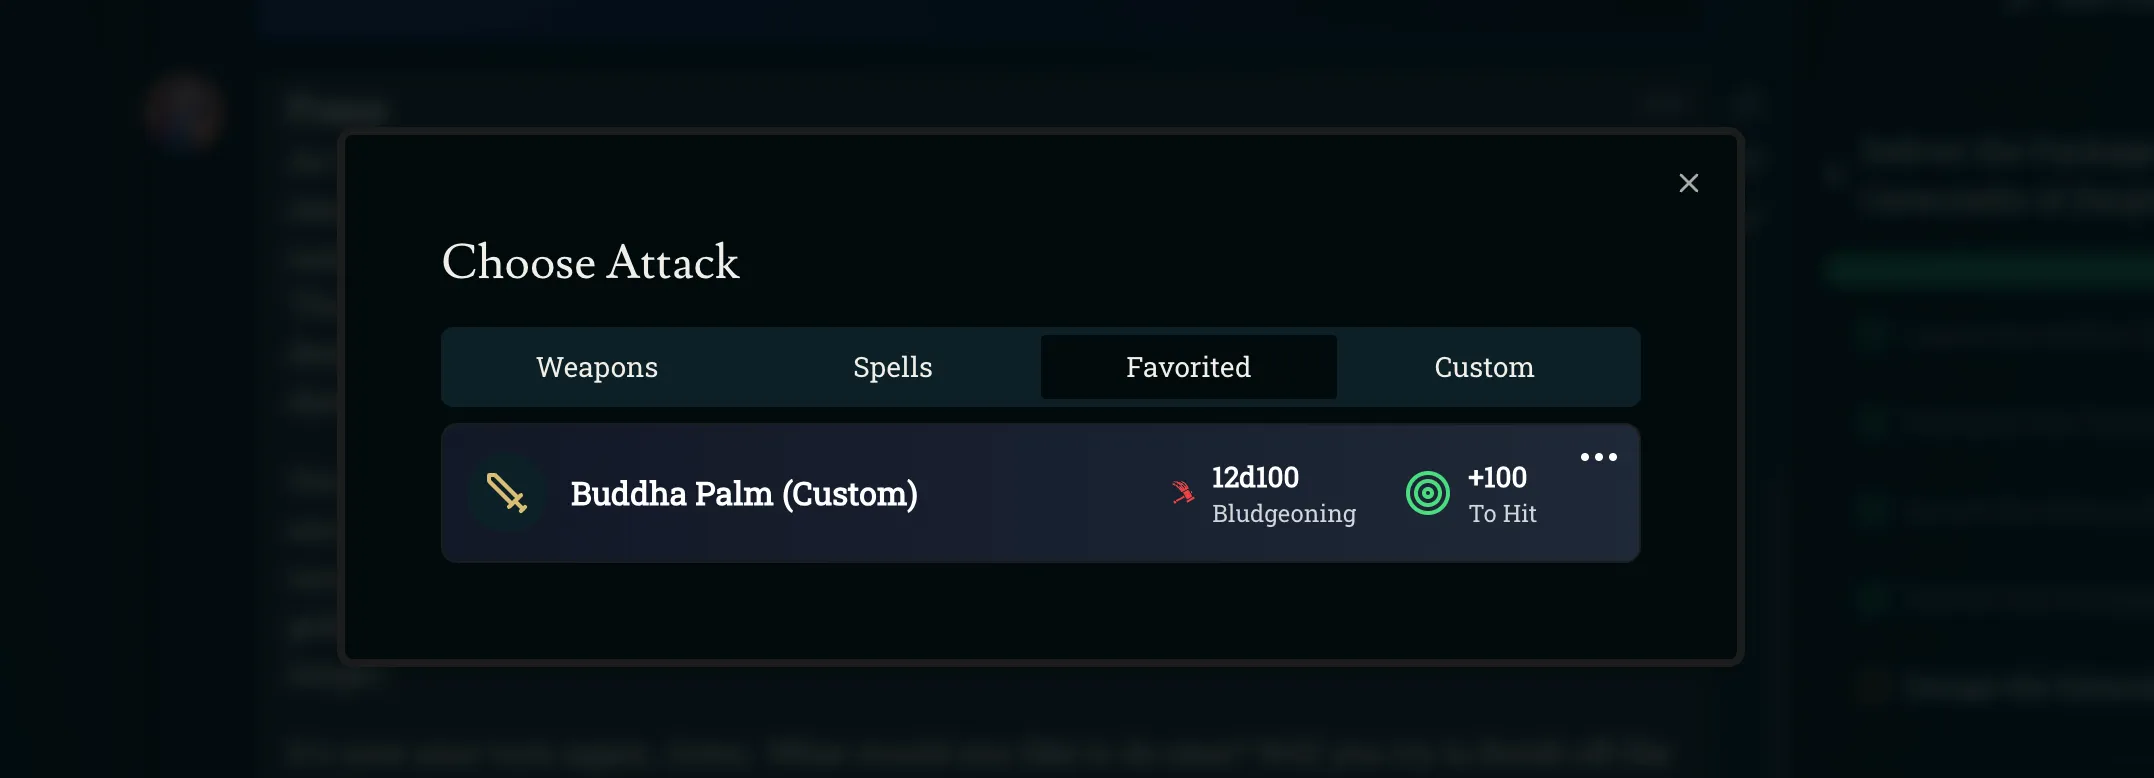
Task: Click the empty middle of the Buddha Palm row
Action: (x=1040, y=493)
